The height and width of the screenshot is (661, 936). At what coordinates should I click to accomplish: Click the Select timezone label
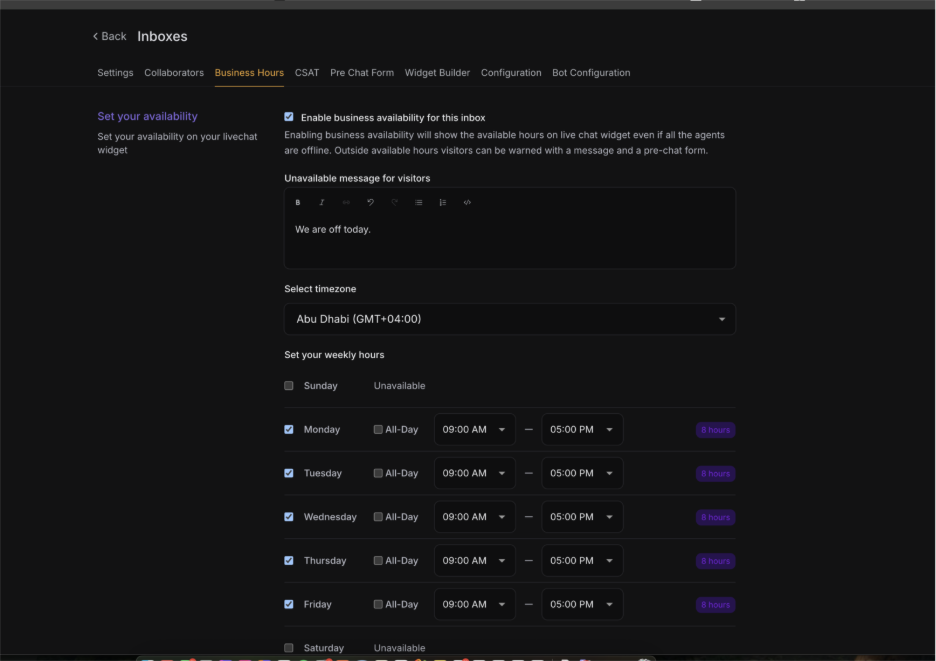[320, 289]
